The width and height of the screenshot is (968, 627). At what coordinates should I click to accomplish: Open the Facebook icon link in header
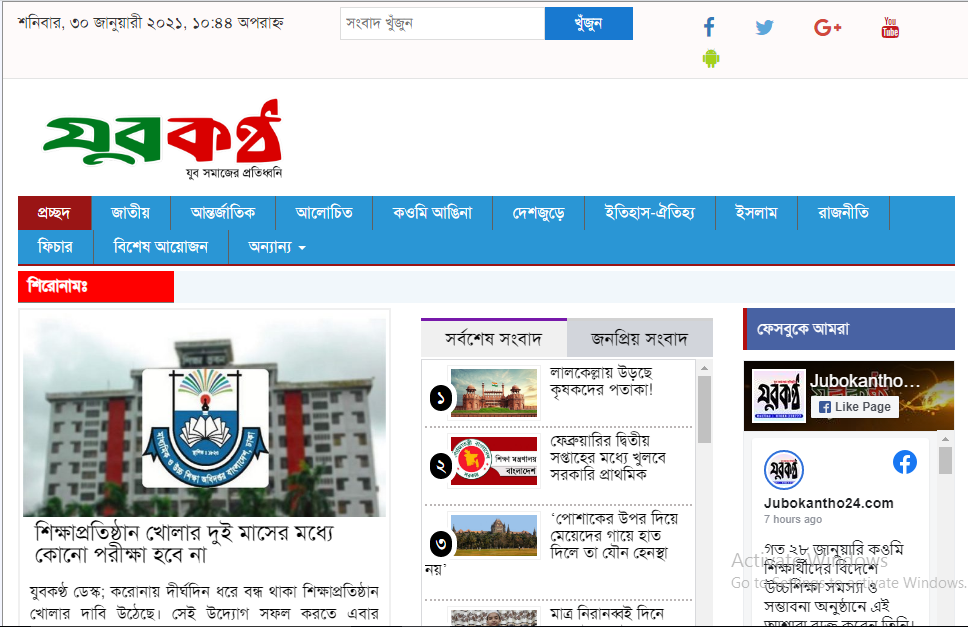(709, 27)
